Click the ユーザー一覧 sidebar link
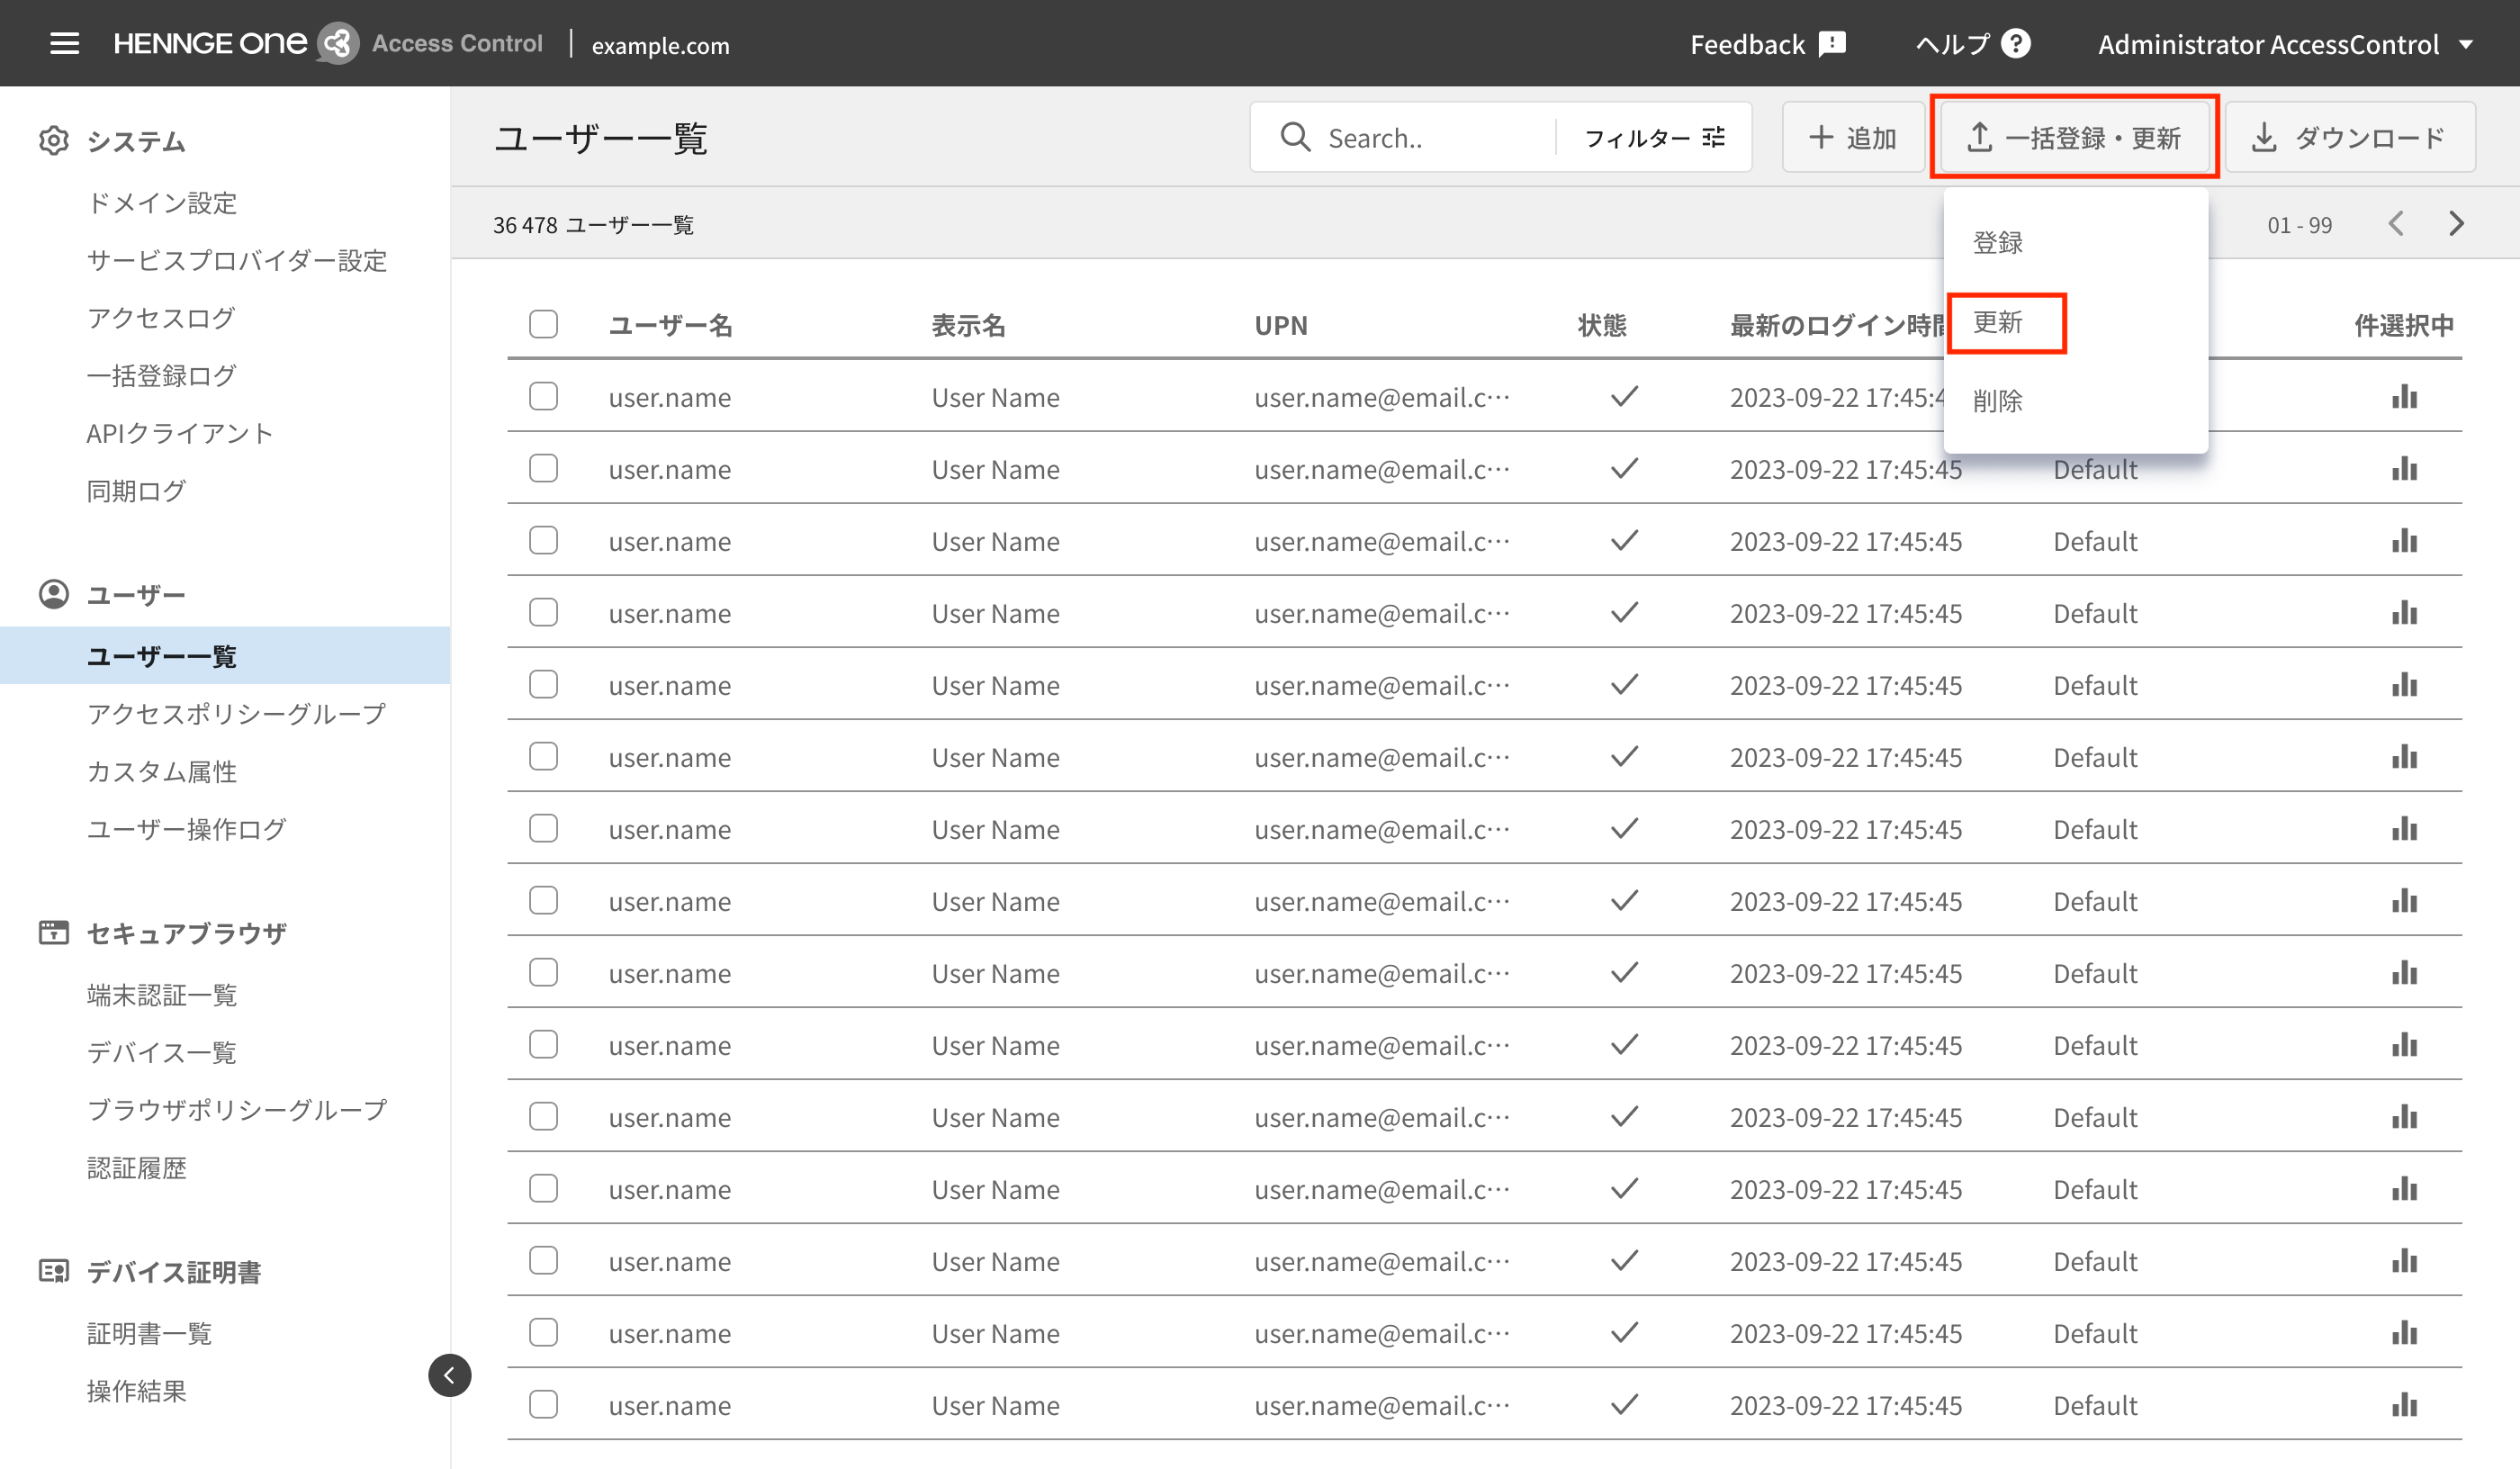 tap(163, 656)
